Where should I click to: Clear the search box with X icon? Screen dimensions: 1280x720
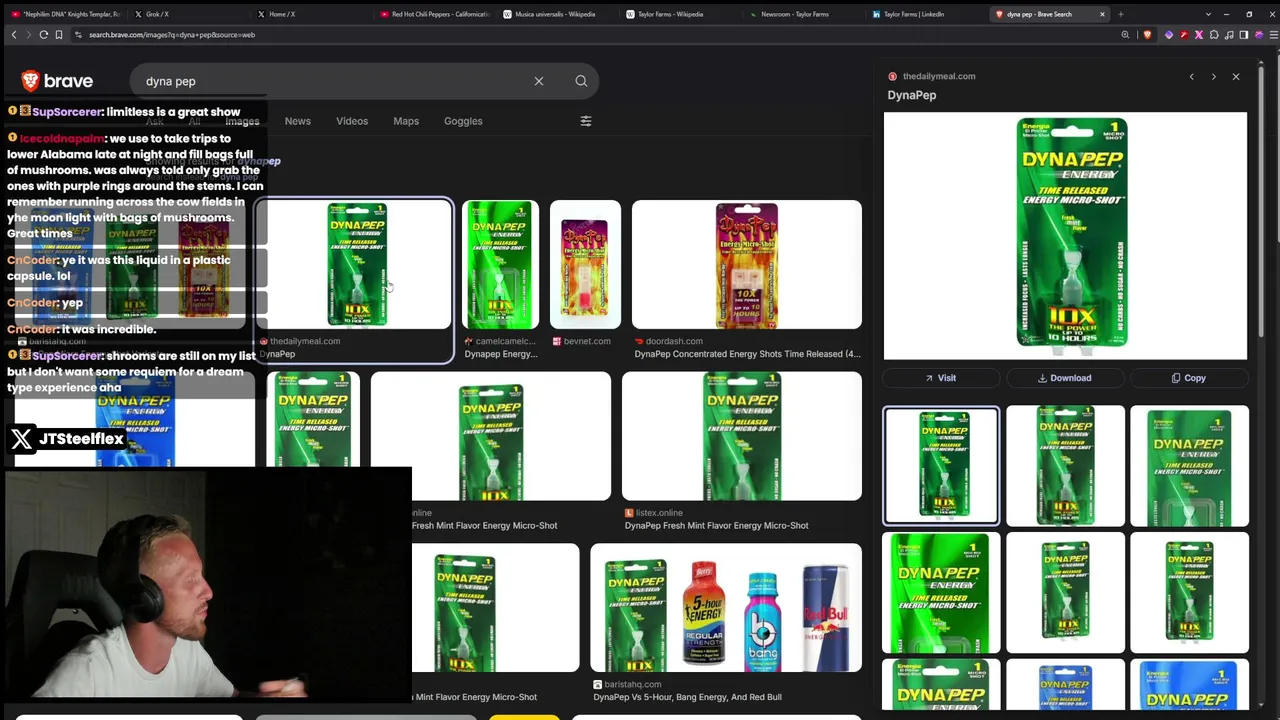[x=539, y=81]
